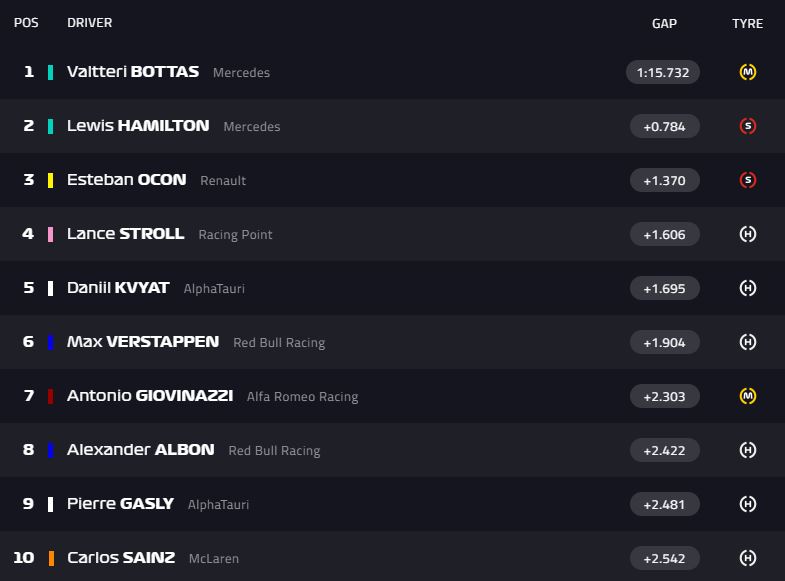Viewport: 785px width, 581px height.
Task: Click Stroll's hard tyre icon
Action: point(747,234)
